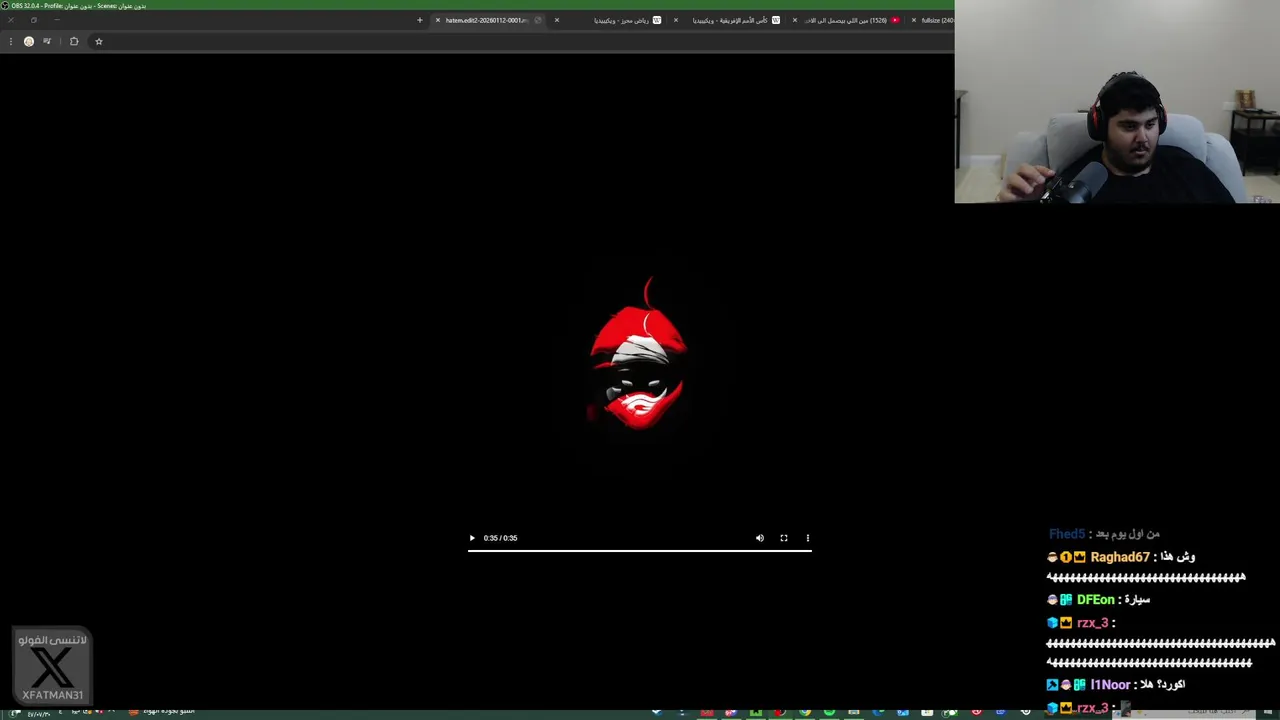Click the Fhed5 username in chat
Image resolution: width=1280 pixels, height=720 pixels.
1067,534
